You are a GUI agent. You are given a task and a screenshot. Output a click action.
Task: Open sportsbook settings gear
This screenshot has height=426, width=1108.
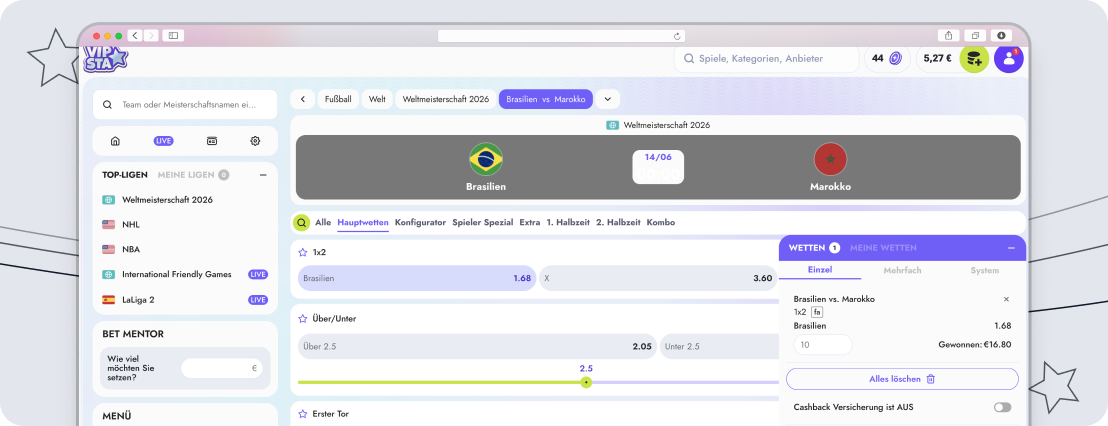point(255,141)
